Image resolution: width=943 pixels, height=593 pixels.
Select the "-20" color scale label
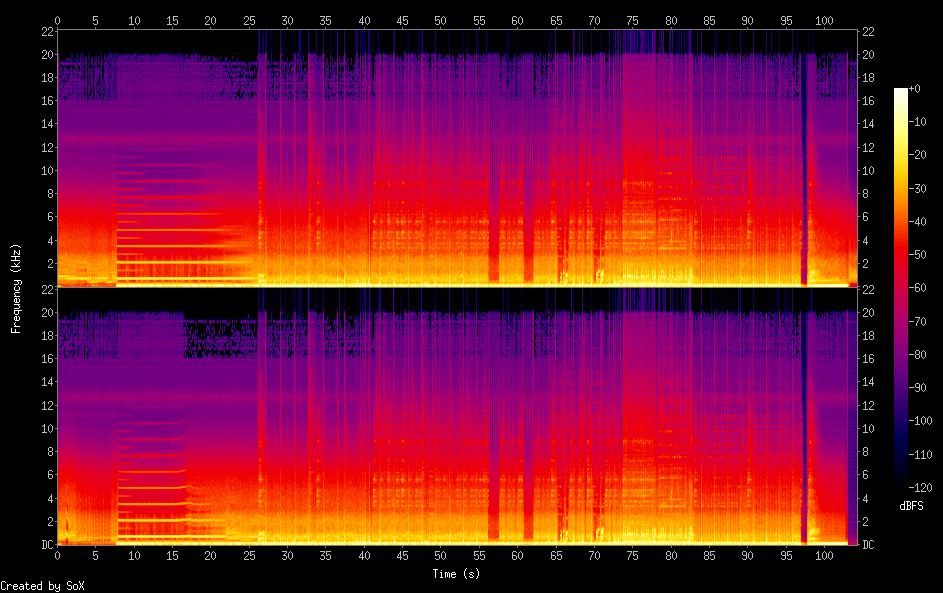pos(917,155)
